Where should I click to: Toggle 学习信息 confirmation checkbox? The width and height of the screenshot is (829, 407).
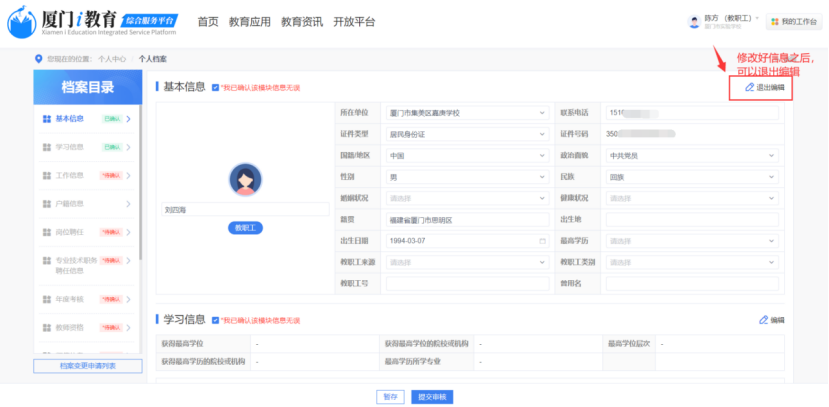(x=215, y=319)
